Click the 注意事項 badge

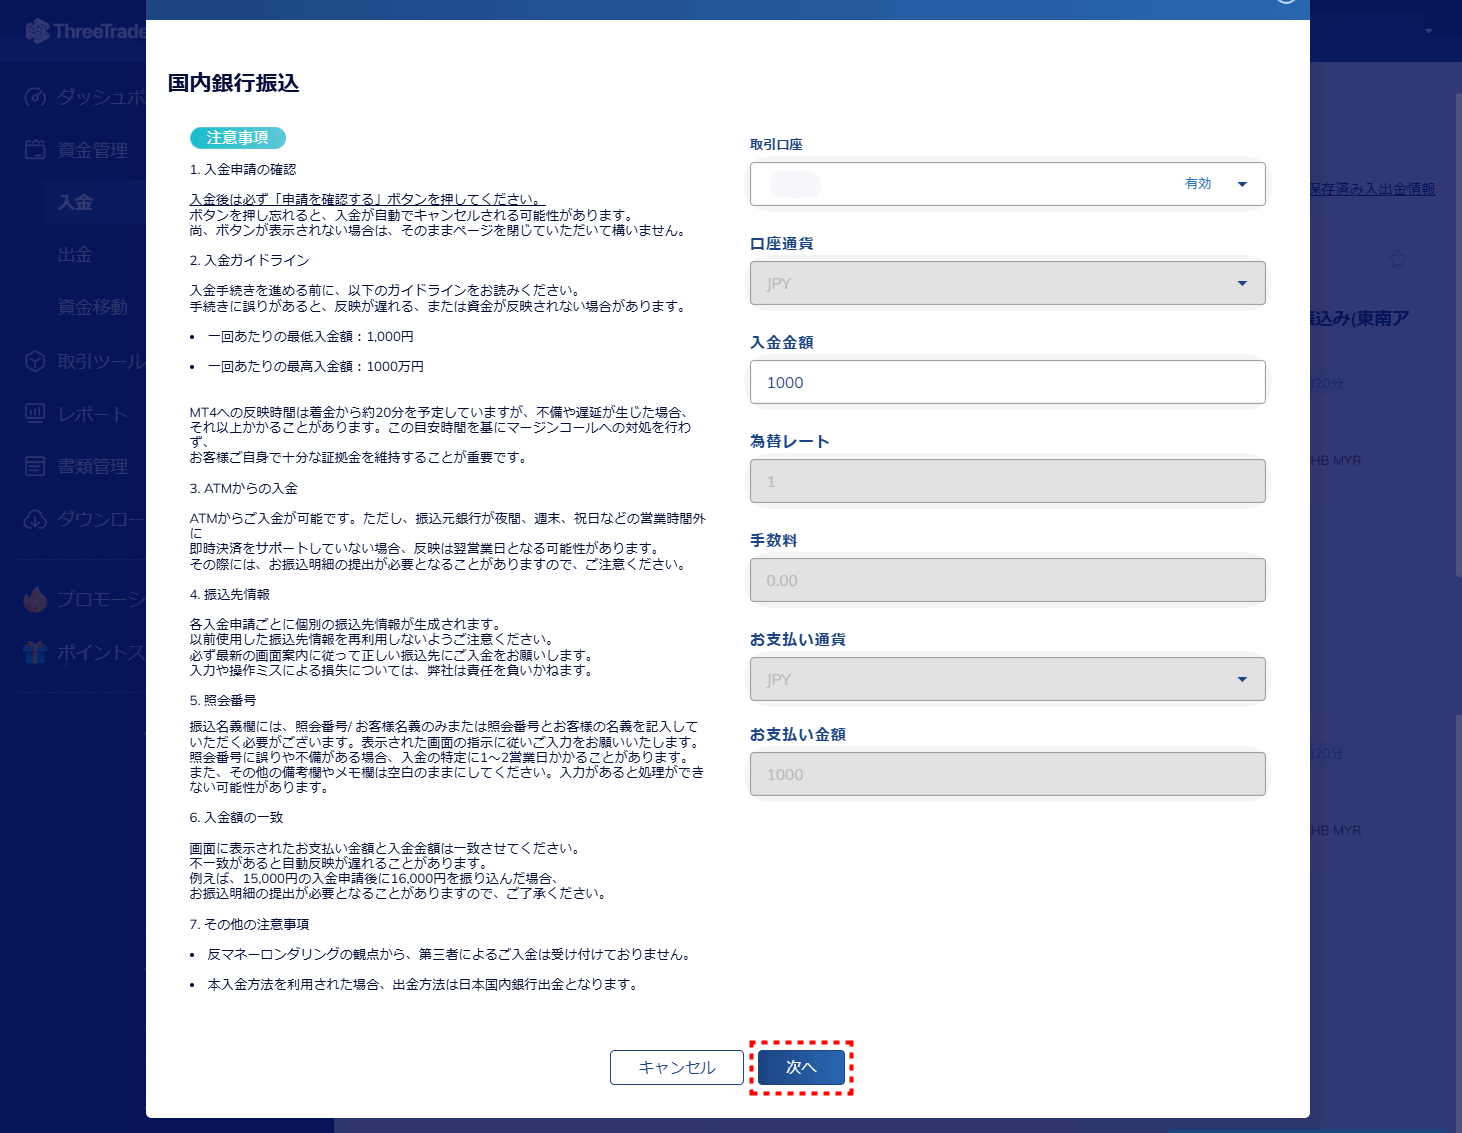[x=238, y=138]
